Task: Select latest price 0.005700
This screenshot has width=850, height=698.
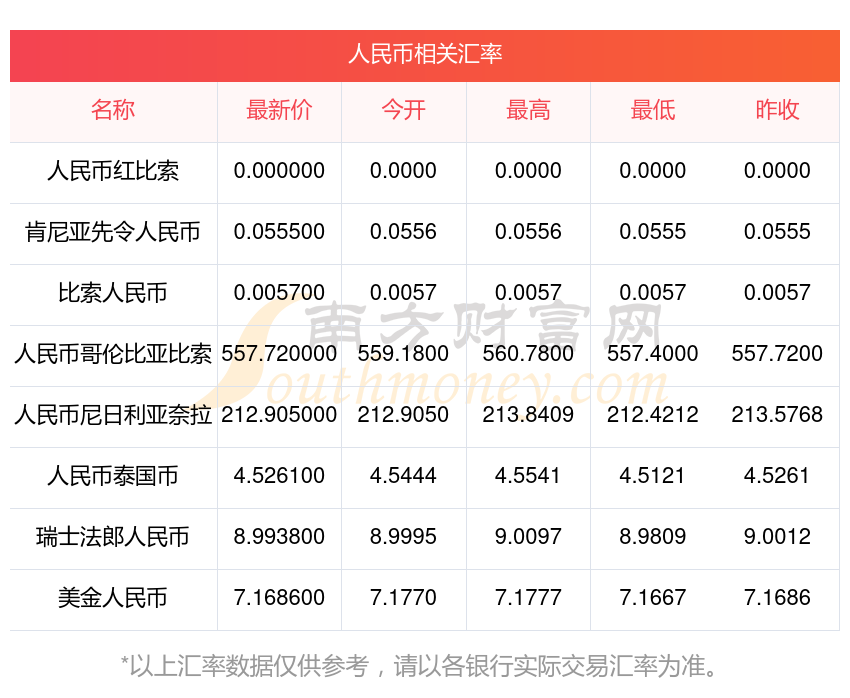Action: [279, 293]
